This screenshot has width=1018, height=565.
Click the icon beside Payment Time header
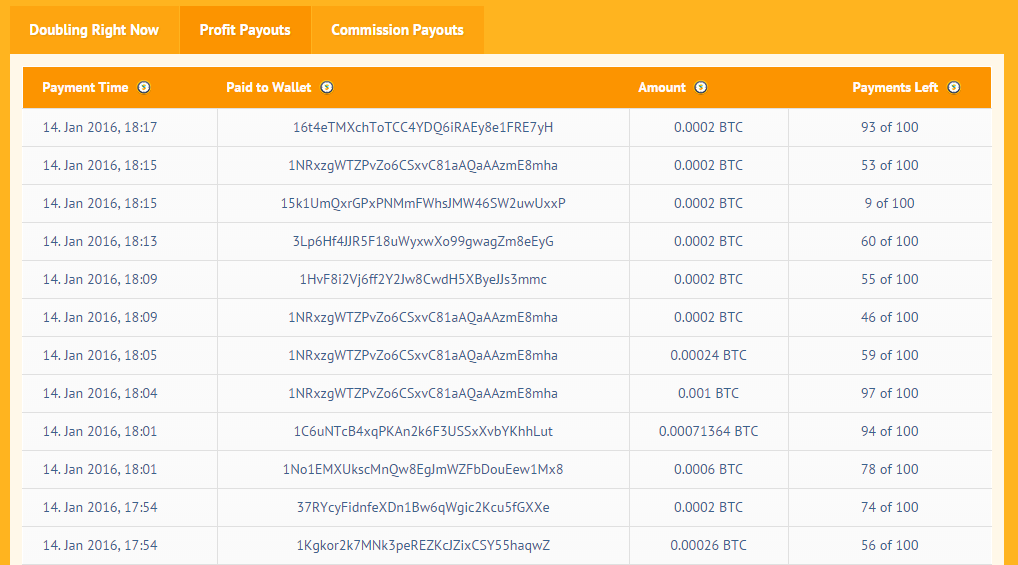coord(144,88)
